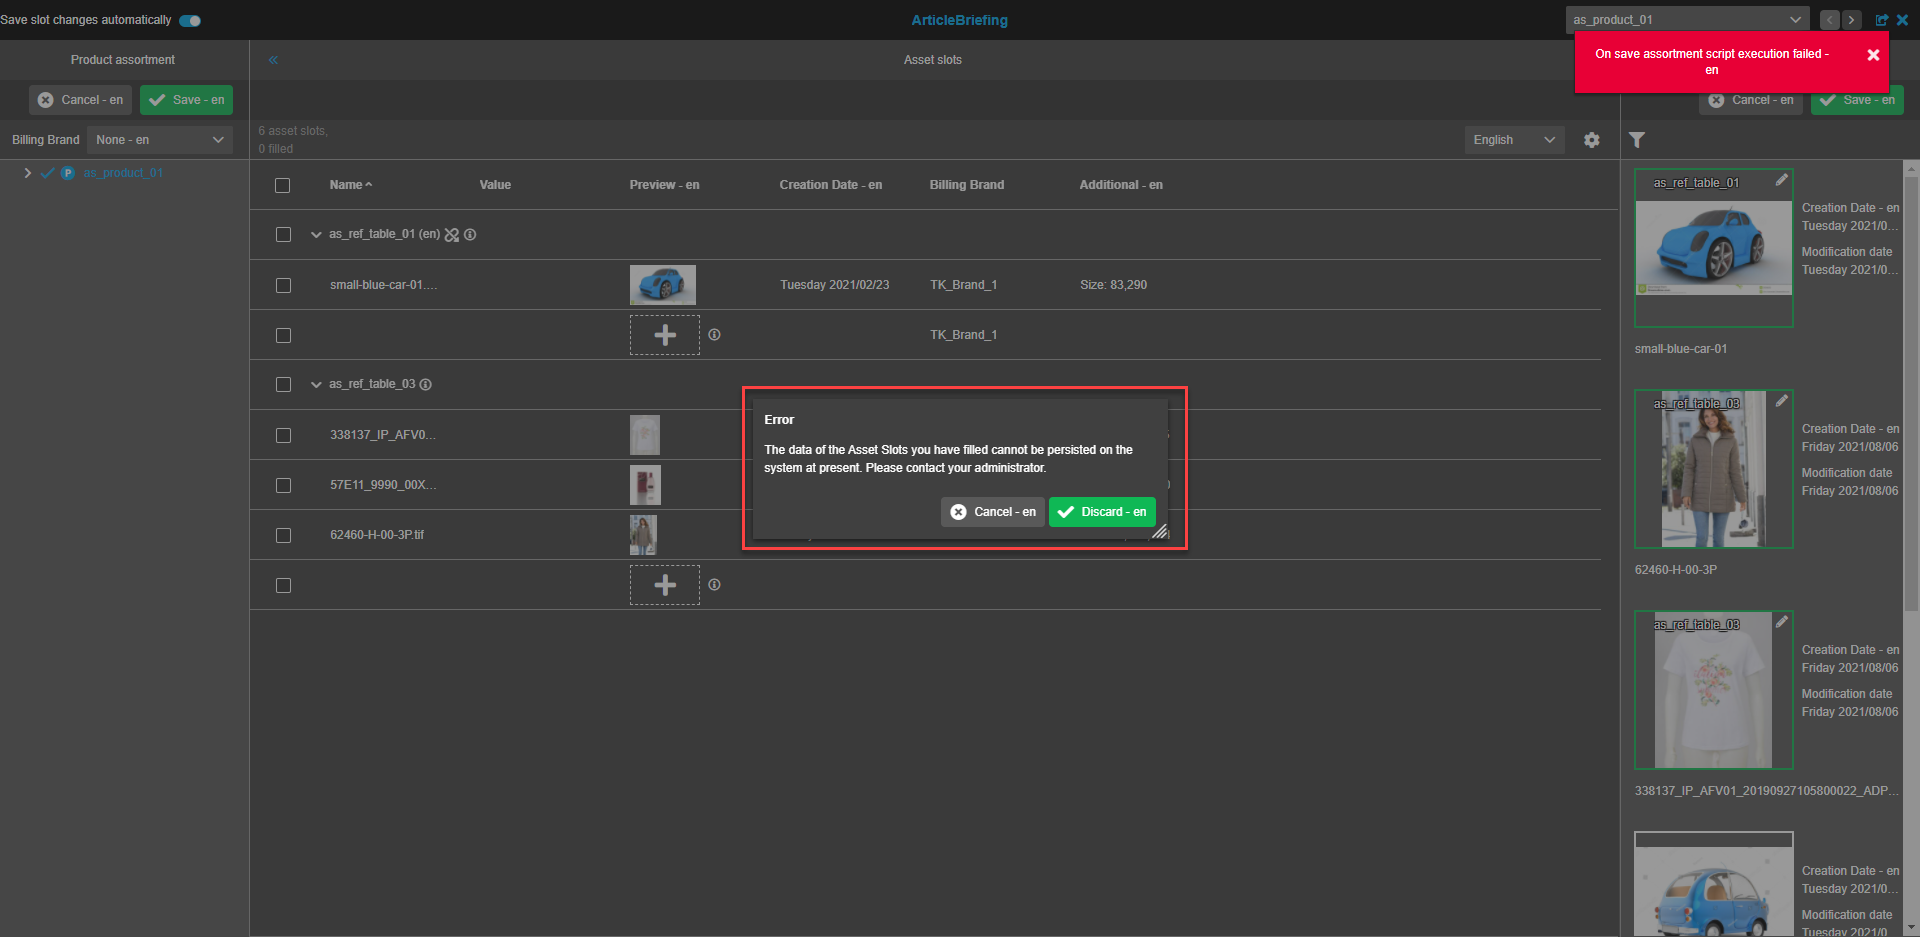Click the unlink icon beside as_ref_table_01 (en)
The width and height of the screenshot is (1920, 937).
tap(452, 235)
